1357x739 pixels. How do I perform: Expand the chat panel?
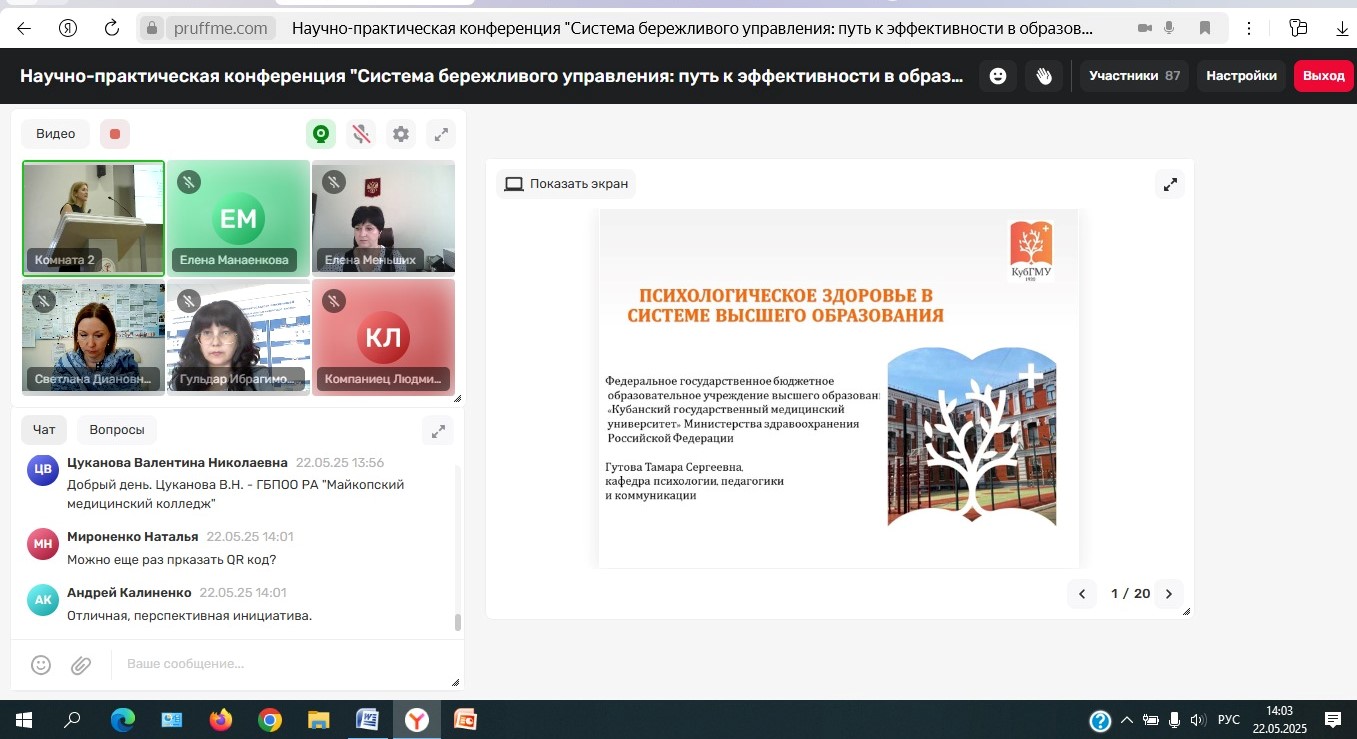click(x=438, y=431)
